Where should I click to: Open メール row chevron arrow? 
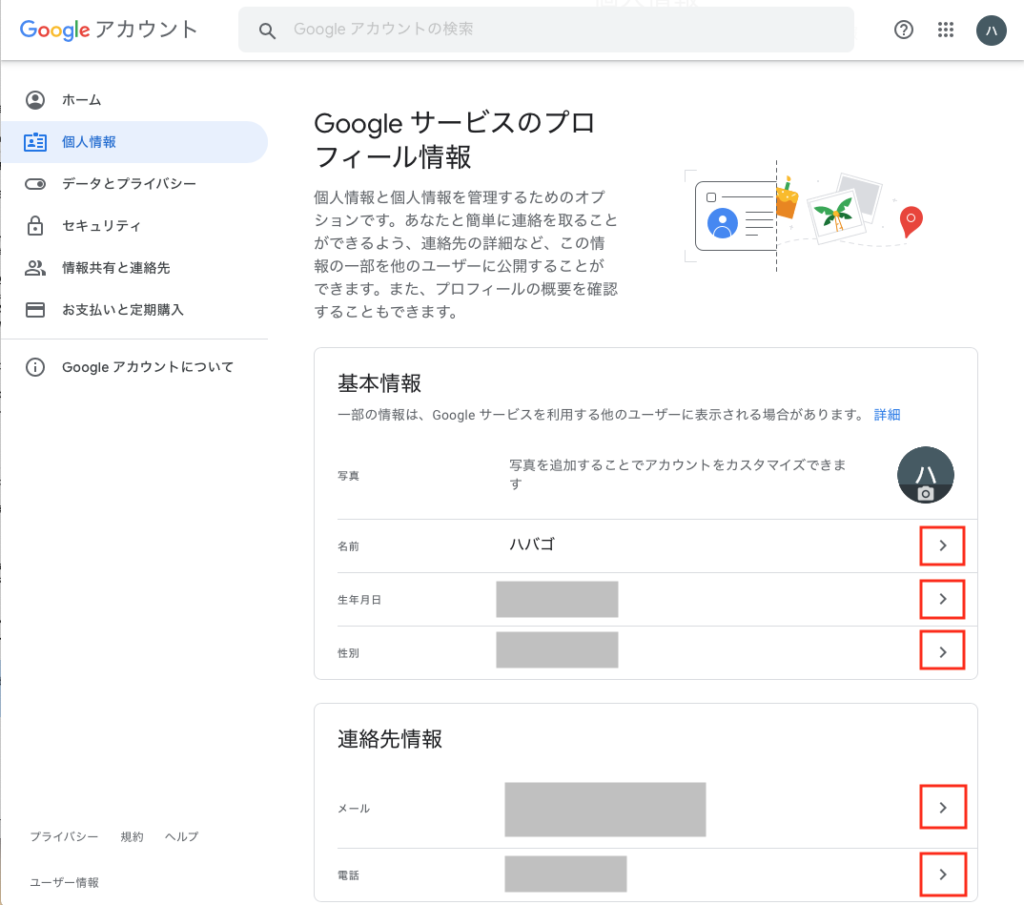pos(942,808)
